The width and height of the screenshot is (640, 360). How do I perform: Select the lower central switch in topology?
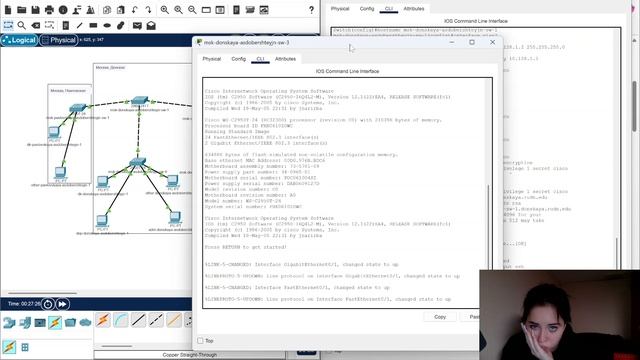(138, 162)
